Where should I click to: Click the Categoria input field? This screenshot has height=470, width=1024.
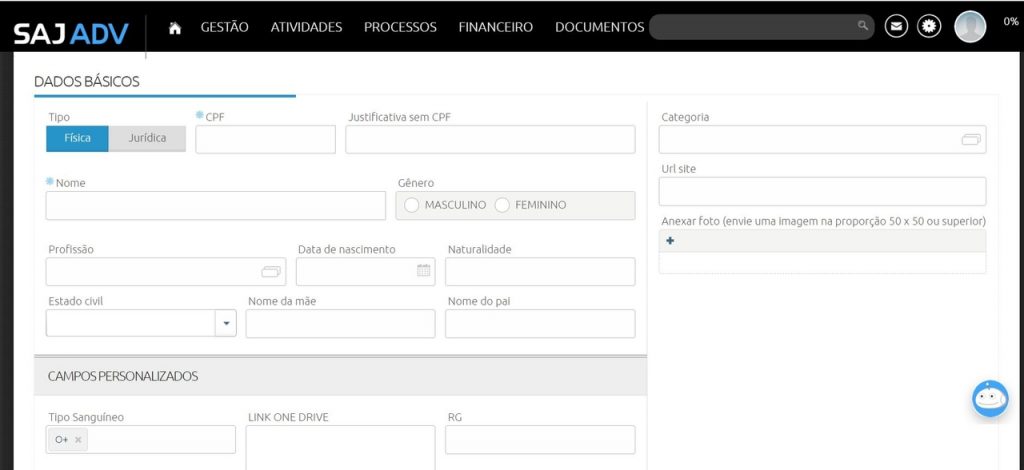[x=822, y=140]
